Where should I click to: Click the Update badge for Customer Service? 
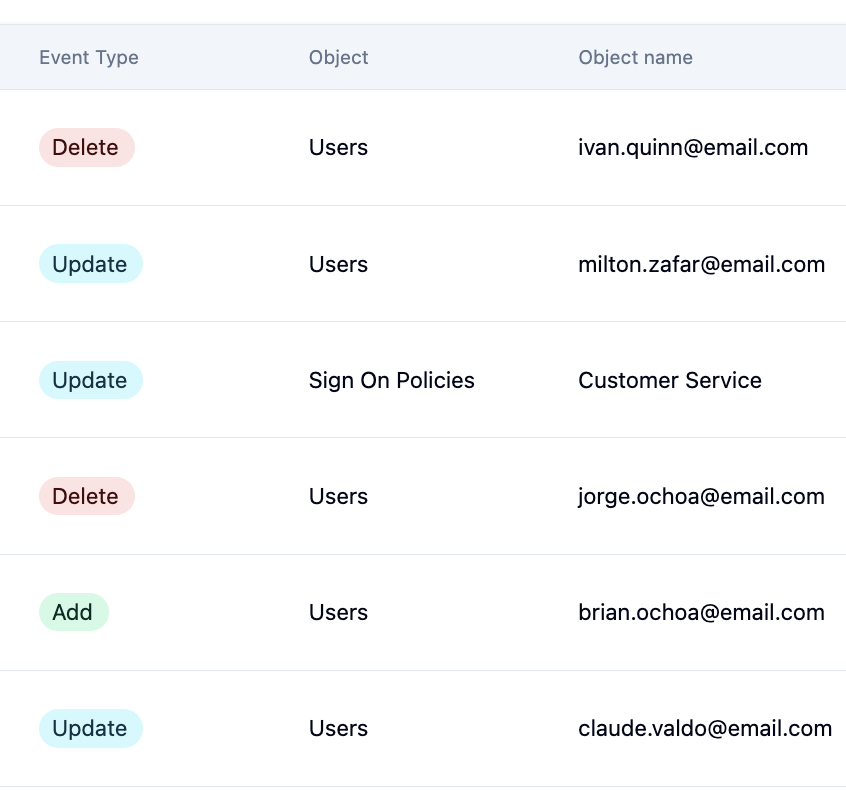coord(90,380)
